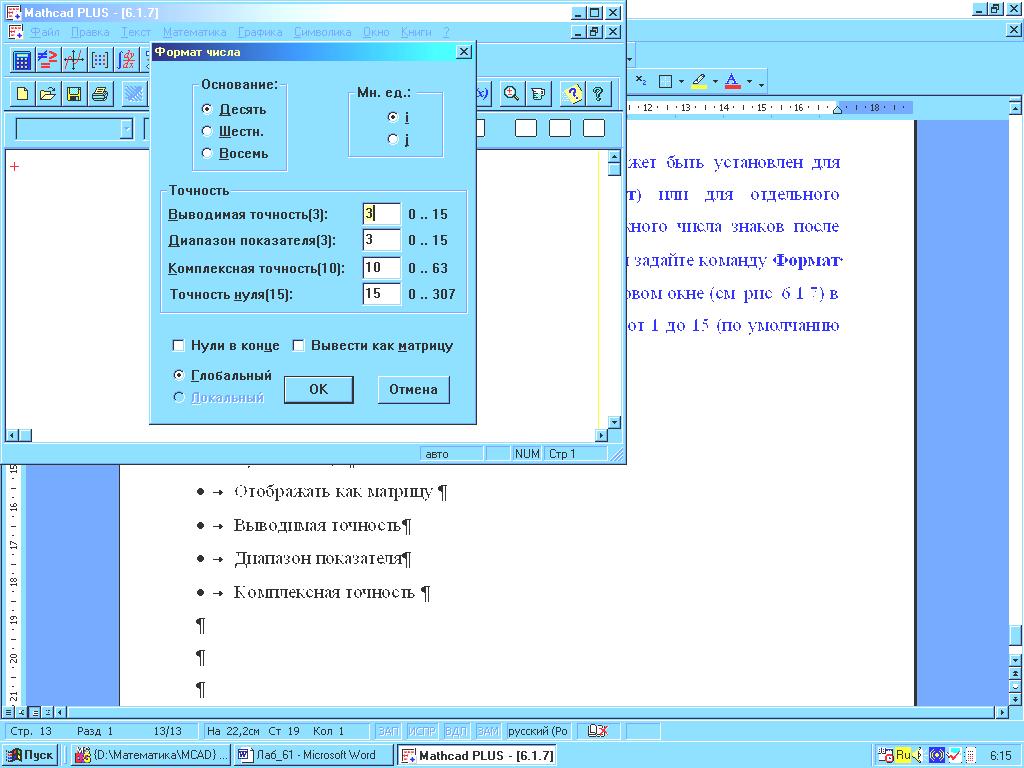
Task: Click the Mathcad horizontal scrollbar right arrow
Action: (x=601, y=435)
